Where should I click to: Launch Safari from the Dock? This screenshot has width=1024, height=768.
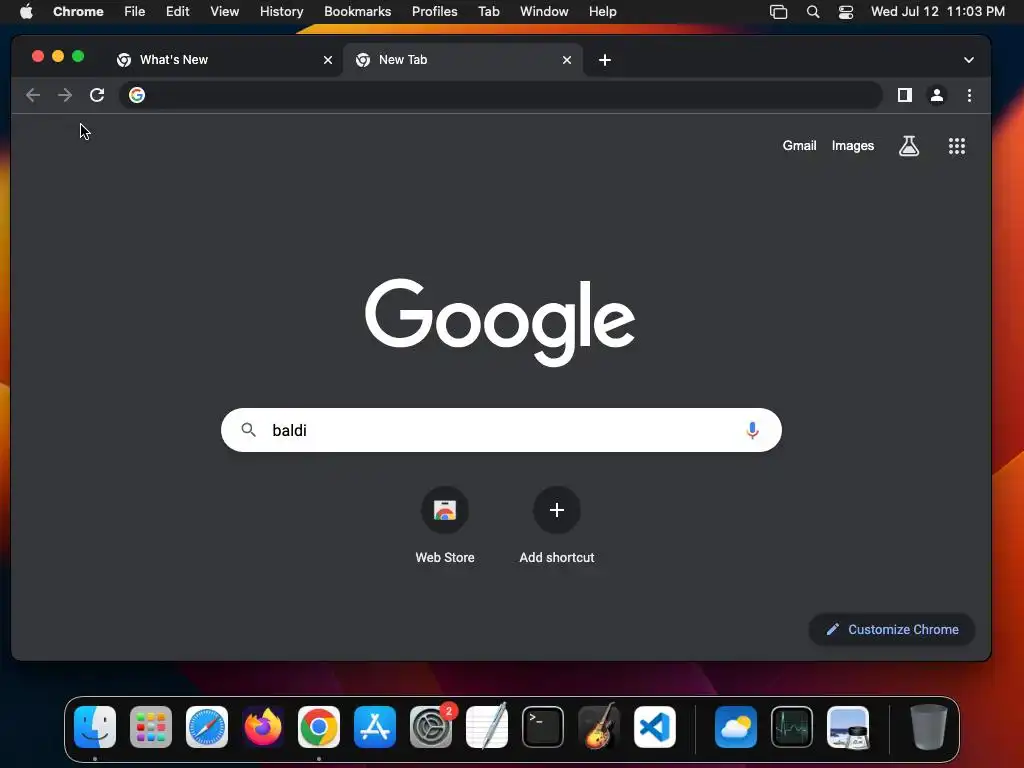point(207,727)
